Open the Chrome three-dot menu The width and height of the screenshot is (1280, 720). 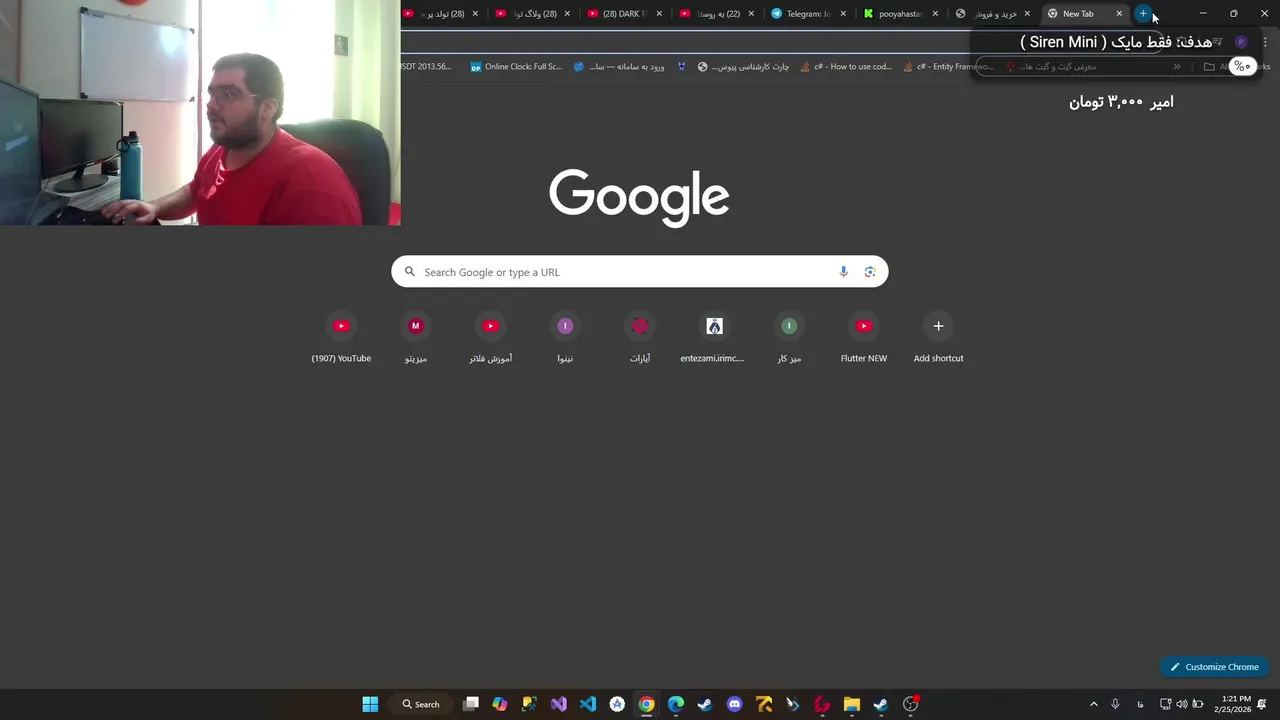click(x=1265, y=42)
